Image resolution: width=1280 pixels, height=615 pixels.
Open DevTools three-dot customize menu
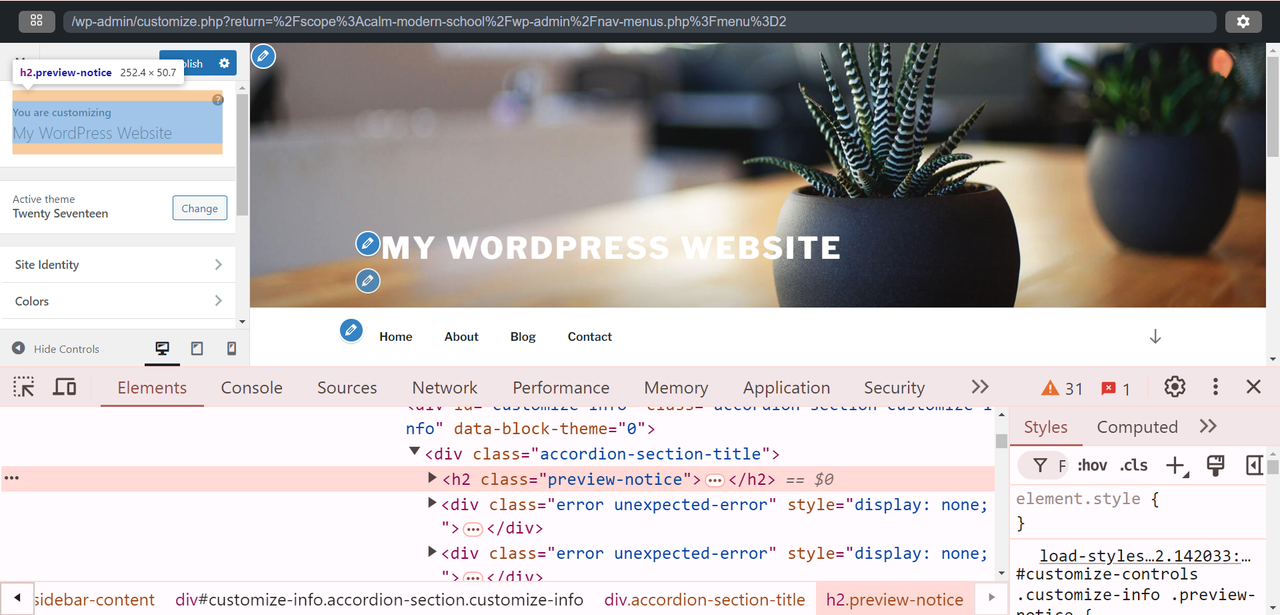click(1215, 387)
